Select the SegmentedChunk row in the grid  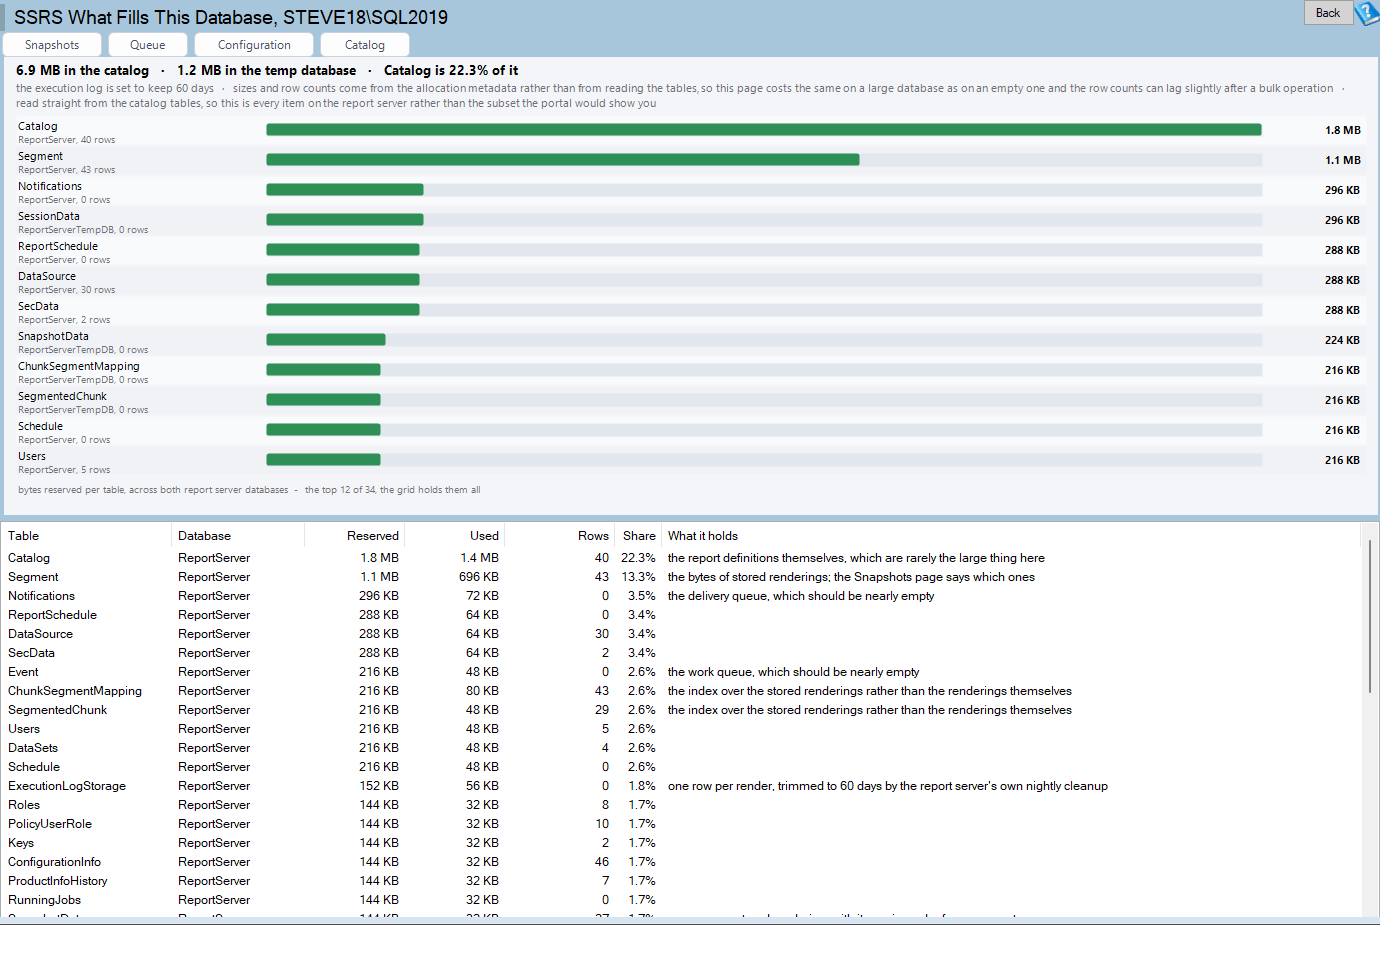682,710
